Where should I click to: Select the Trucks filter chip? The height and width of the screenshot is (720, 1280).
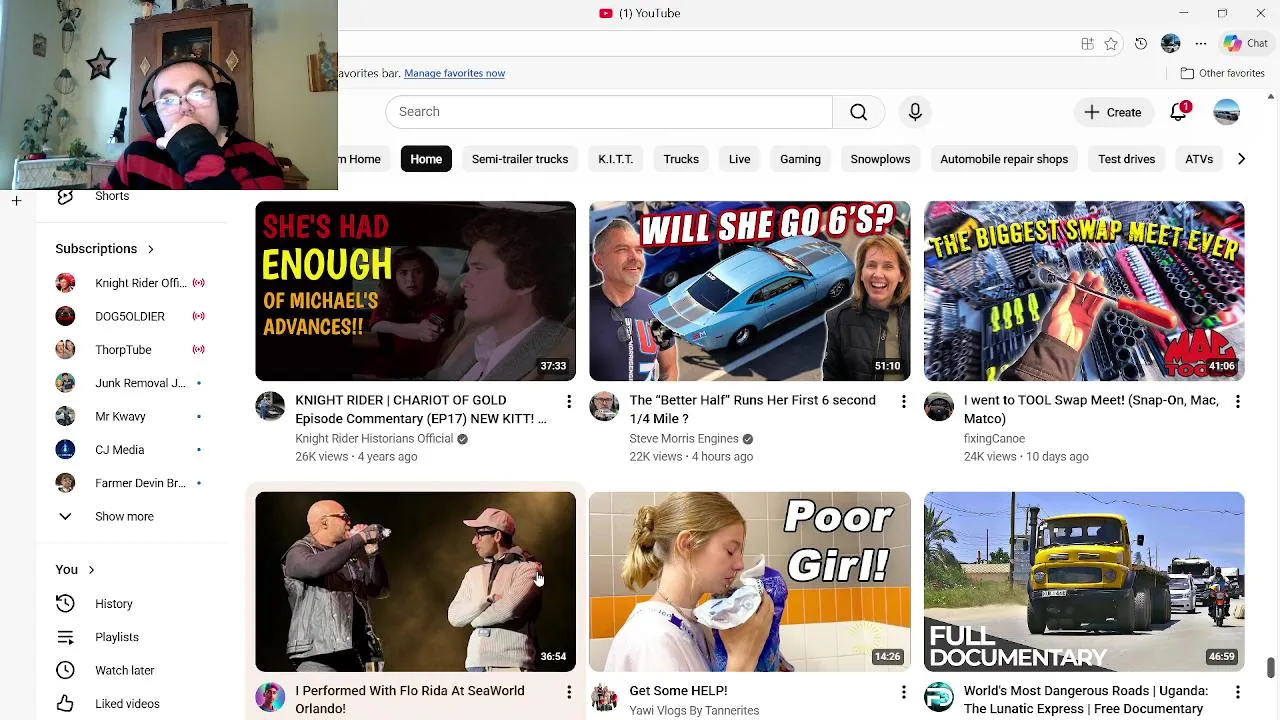[681, 159]
